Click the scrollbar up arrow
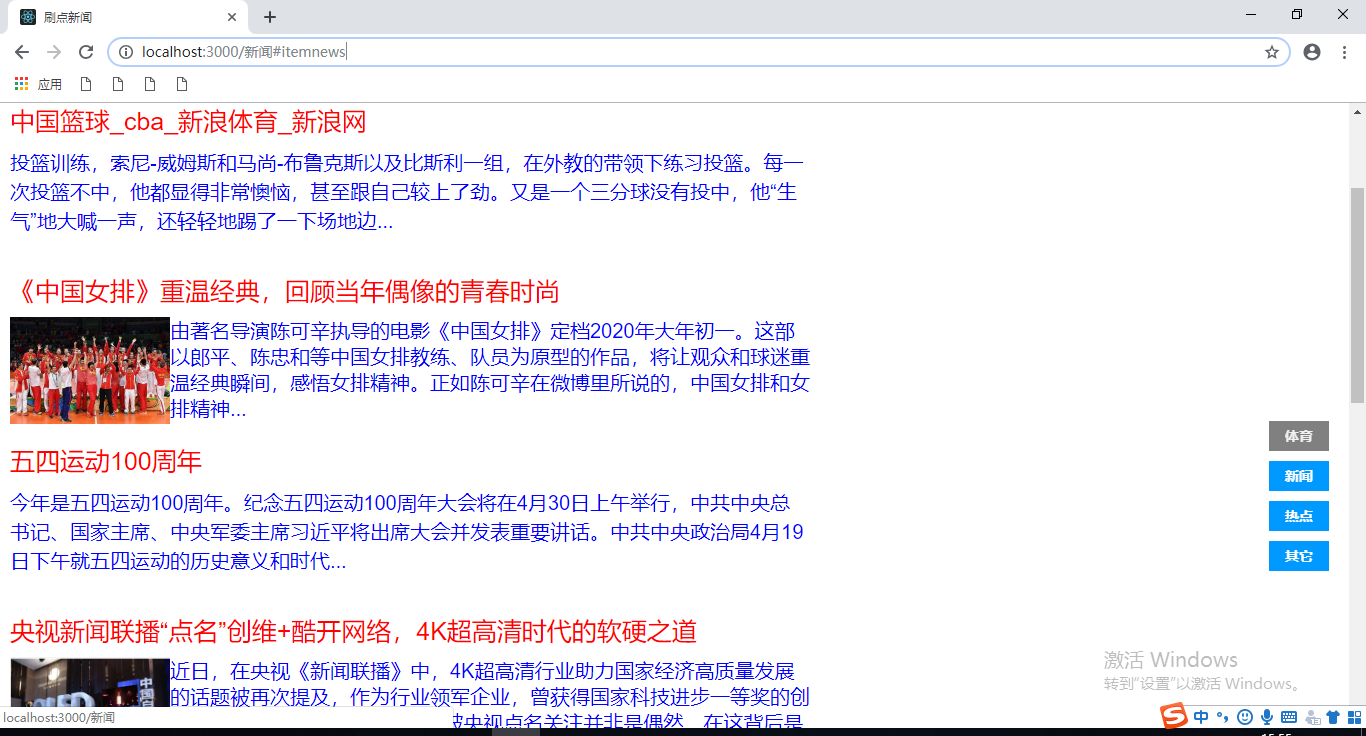Screen dimensions: 1366x736 [x=1357, y=110]
